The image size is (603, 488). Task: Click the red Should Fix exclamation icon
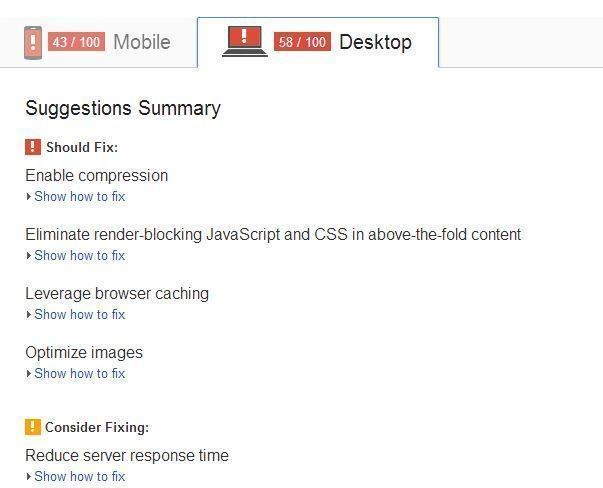click(x=33, y=147)
